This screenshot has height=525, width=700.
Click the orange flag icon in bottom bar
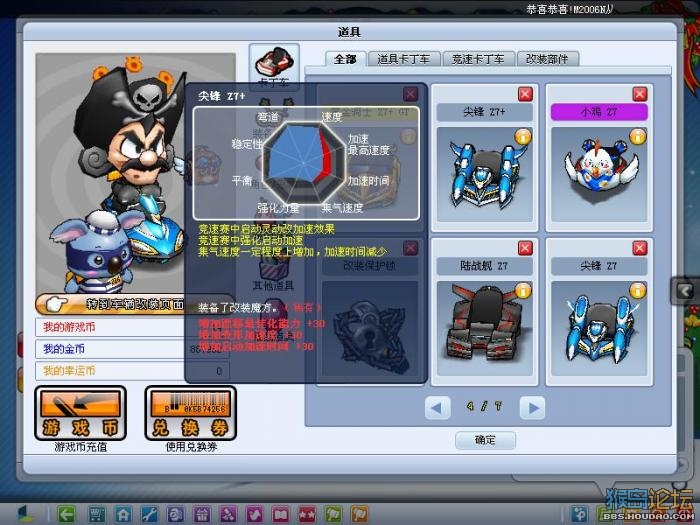click(359, 515)
